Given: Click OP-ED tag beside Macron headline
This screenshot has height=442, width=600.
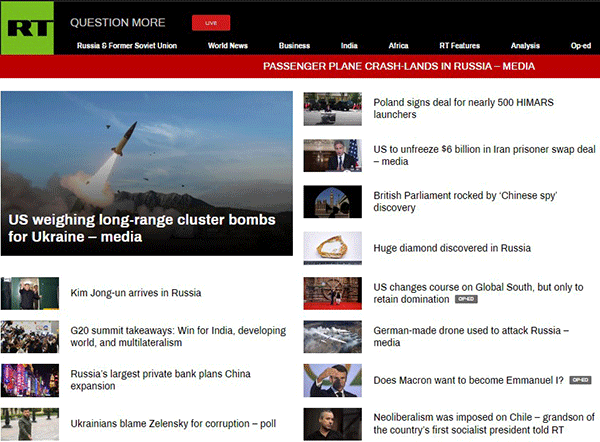Looking at the screenshot, I should coord(580,380).
